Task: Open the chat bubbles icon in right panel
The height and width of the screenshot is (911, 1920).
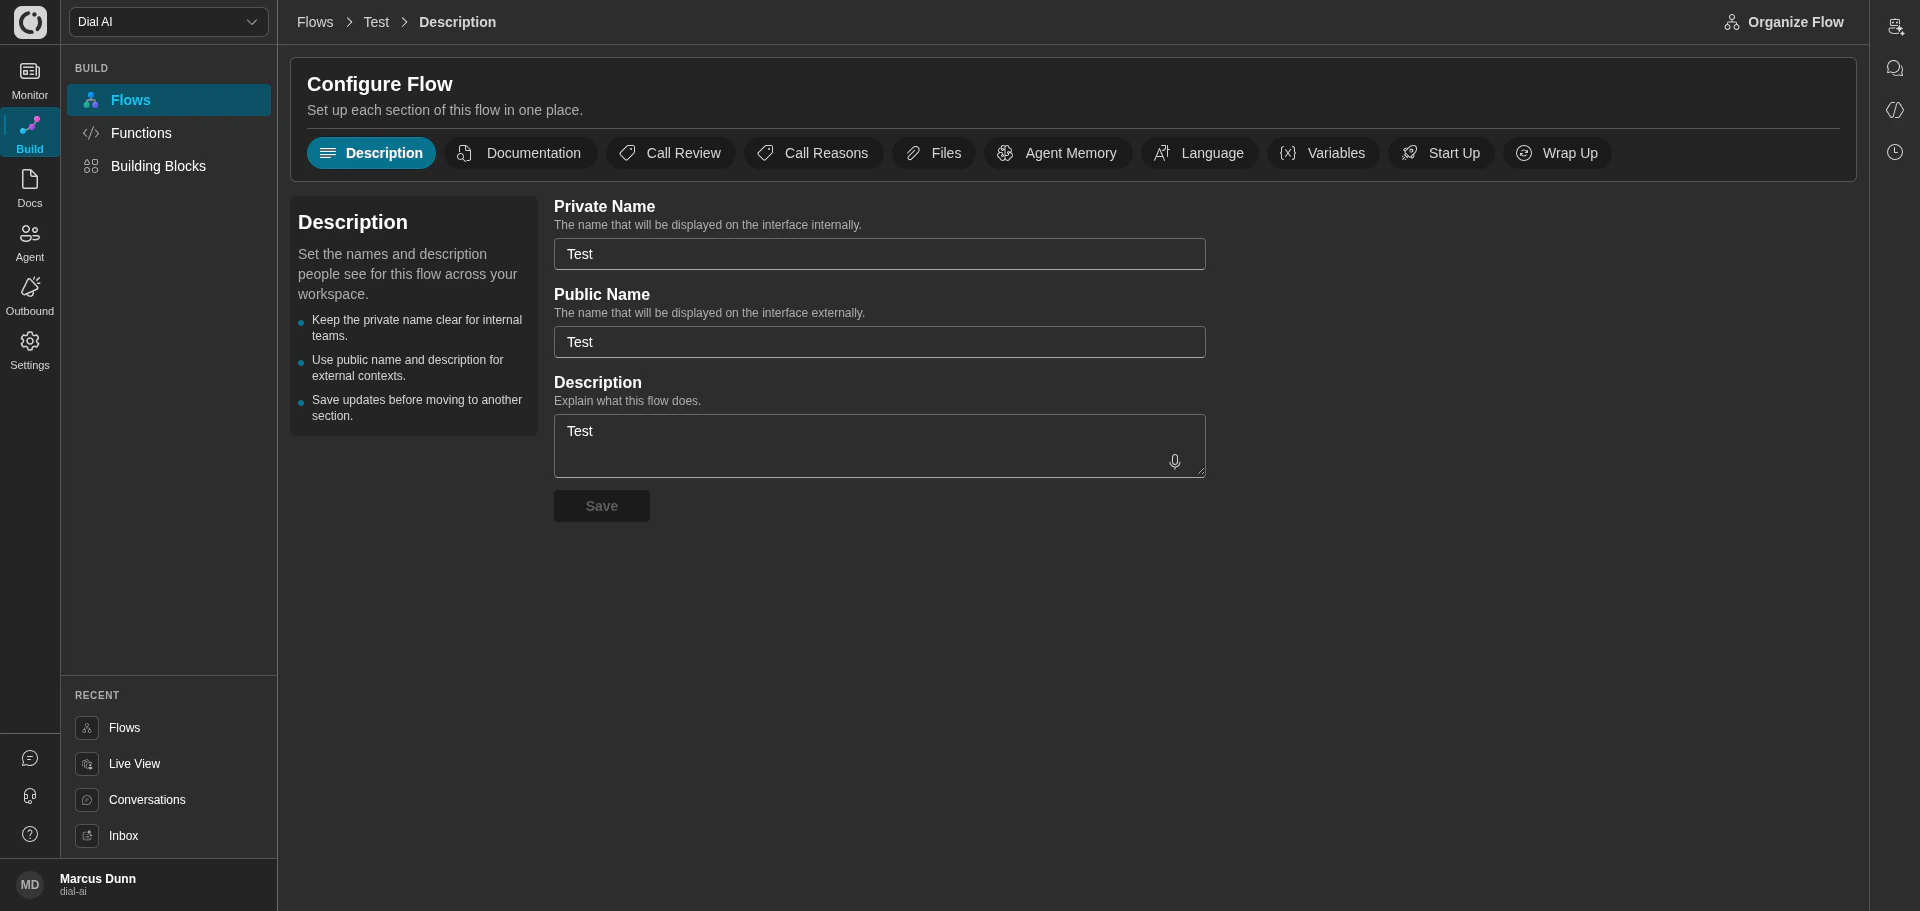Action: [x=1895, y=68]
